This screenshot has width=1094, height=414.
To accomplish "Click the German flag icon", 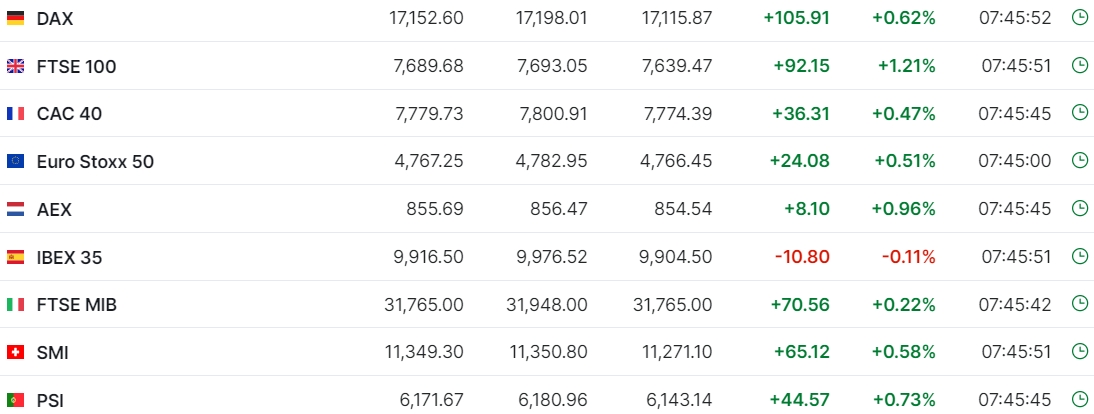I will pyautogui.click(x=15, y=18).
